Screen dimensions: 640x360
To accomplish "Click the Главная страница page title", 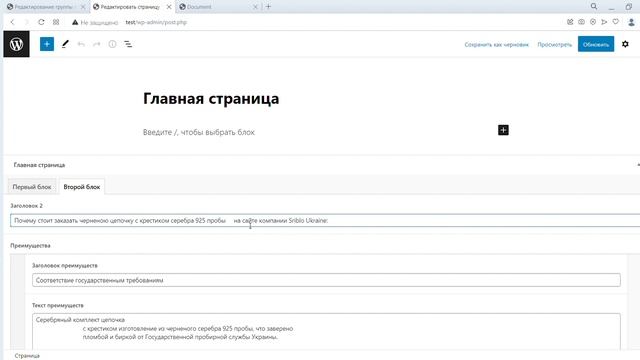I will pyautogui.click(x=211, y=98).
